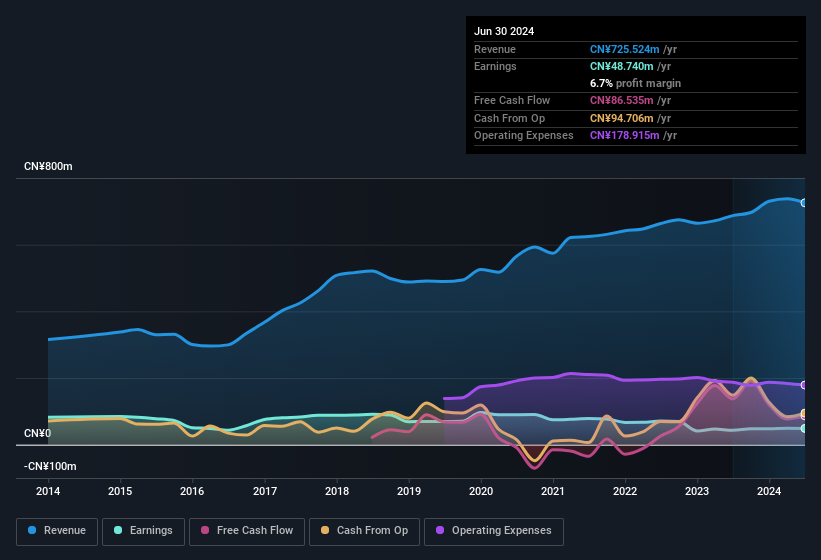Click the Free Cash Flow label in tooltip
The image size is (821, 560).
coord(512,100)
